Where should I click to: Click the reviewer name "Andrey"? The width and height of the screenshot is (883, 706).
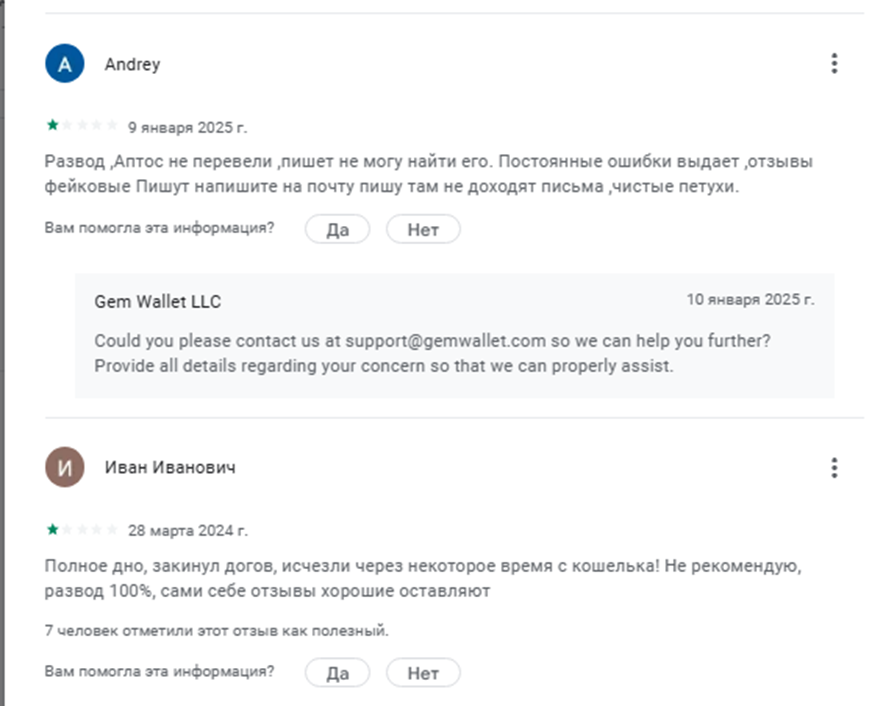pyautogui.click(x=132, y=64)
